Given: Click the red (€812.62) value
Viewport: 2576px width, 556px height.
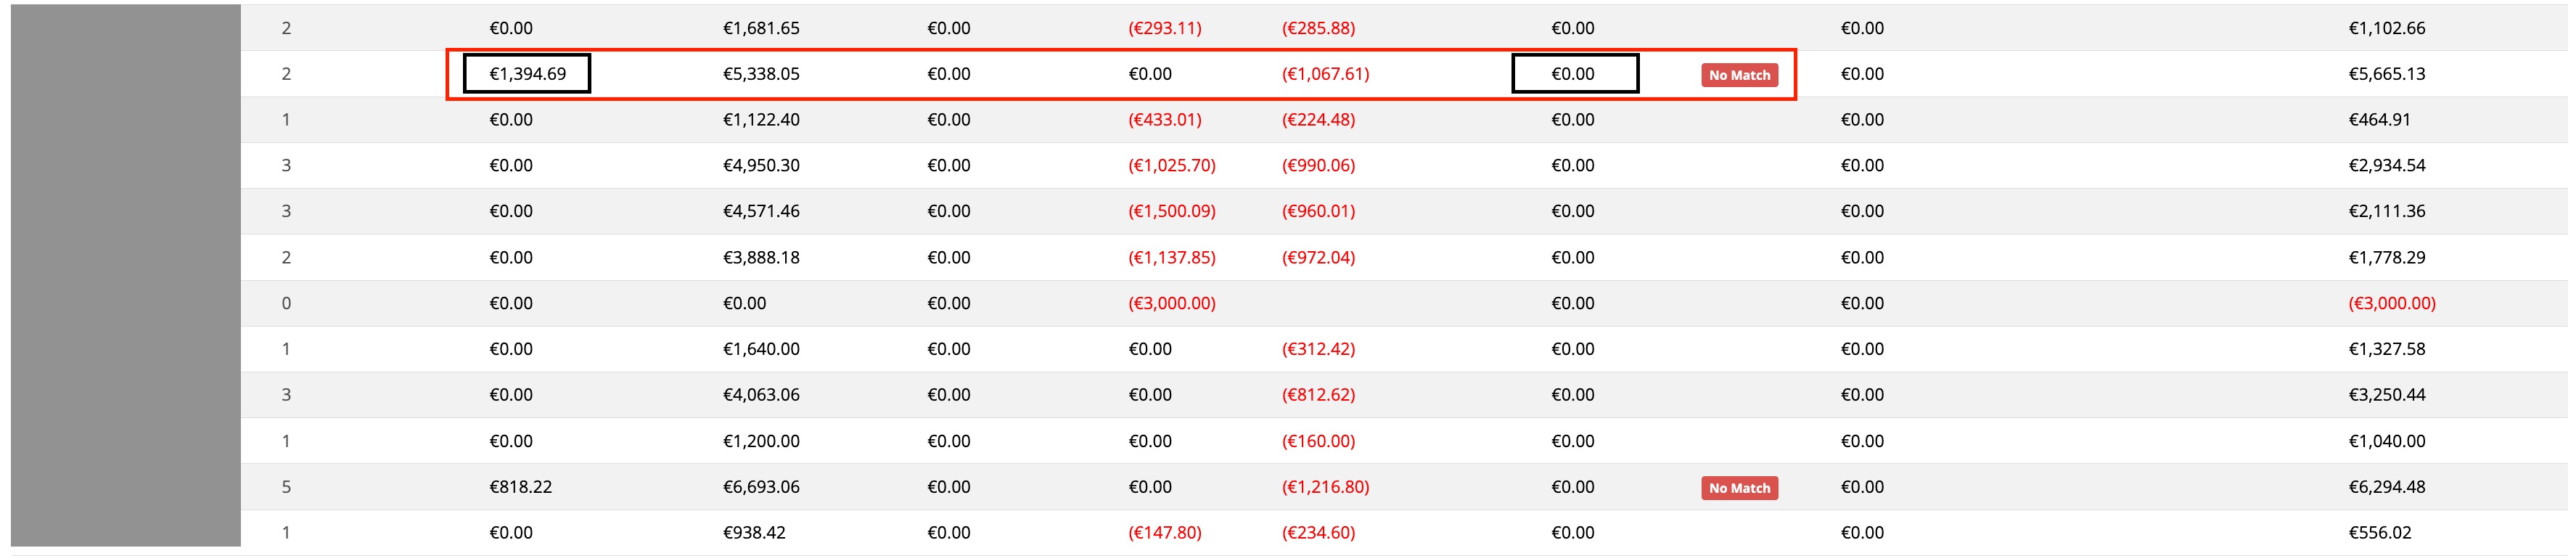Looking at the screenshot, I should coord(1318,395).
